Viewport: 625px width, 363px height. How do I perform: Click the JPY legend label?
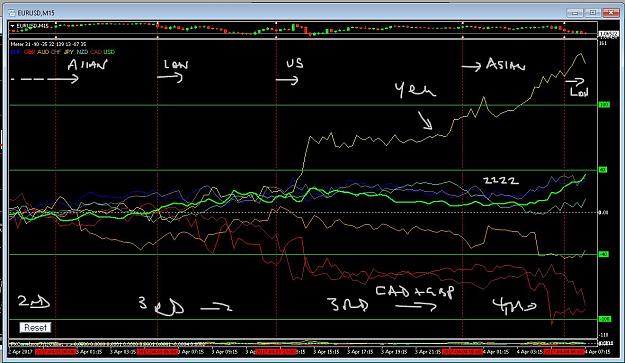pos(69,52)
